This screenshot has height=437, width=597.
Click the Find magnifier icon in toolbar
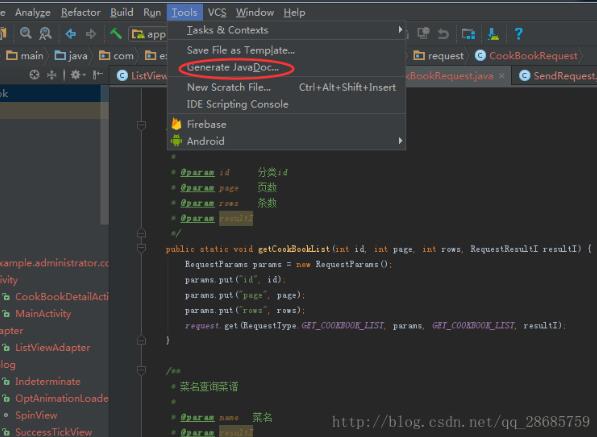coord(26,33)
